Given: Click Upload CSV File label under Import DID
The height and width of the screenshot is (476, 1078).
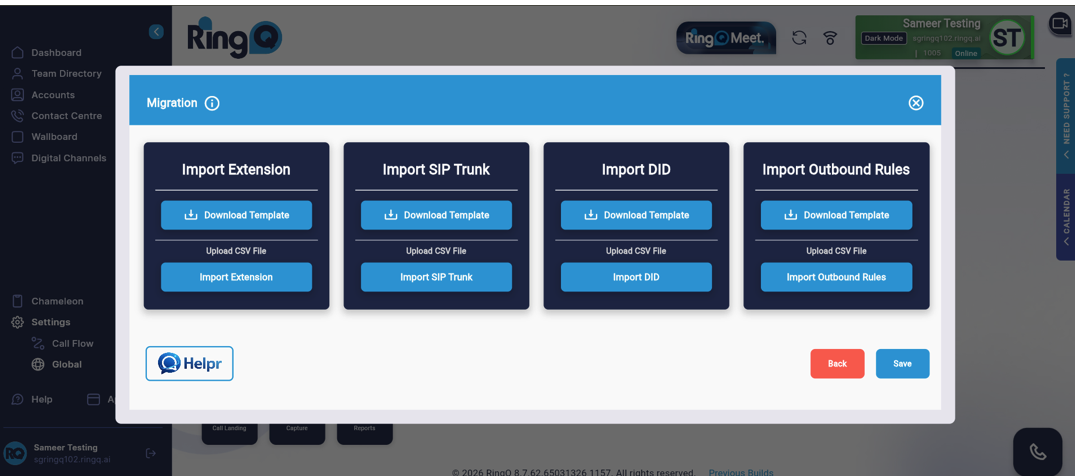Looking at the screenshot, I should pos(636,251).
